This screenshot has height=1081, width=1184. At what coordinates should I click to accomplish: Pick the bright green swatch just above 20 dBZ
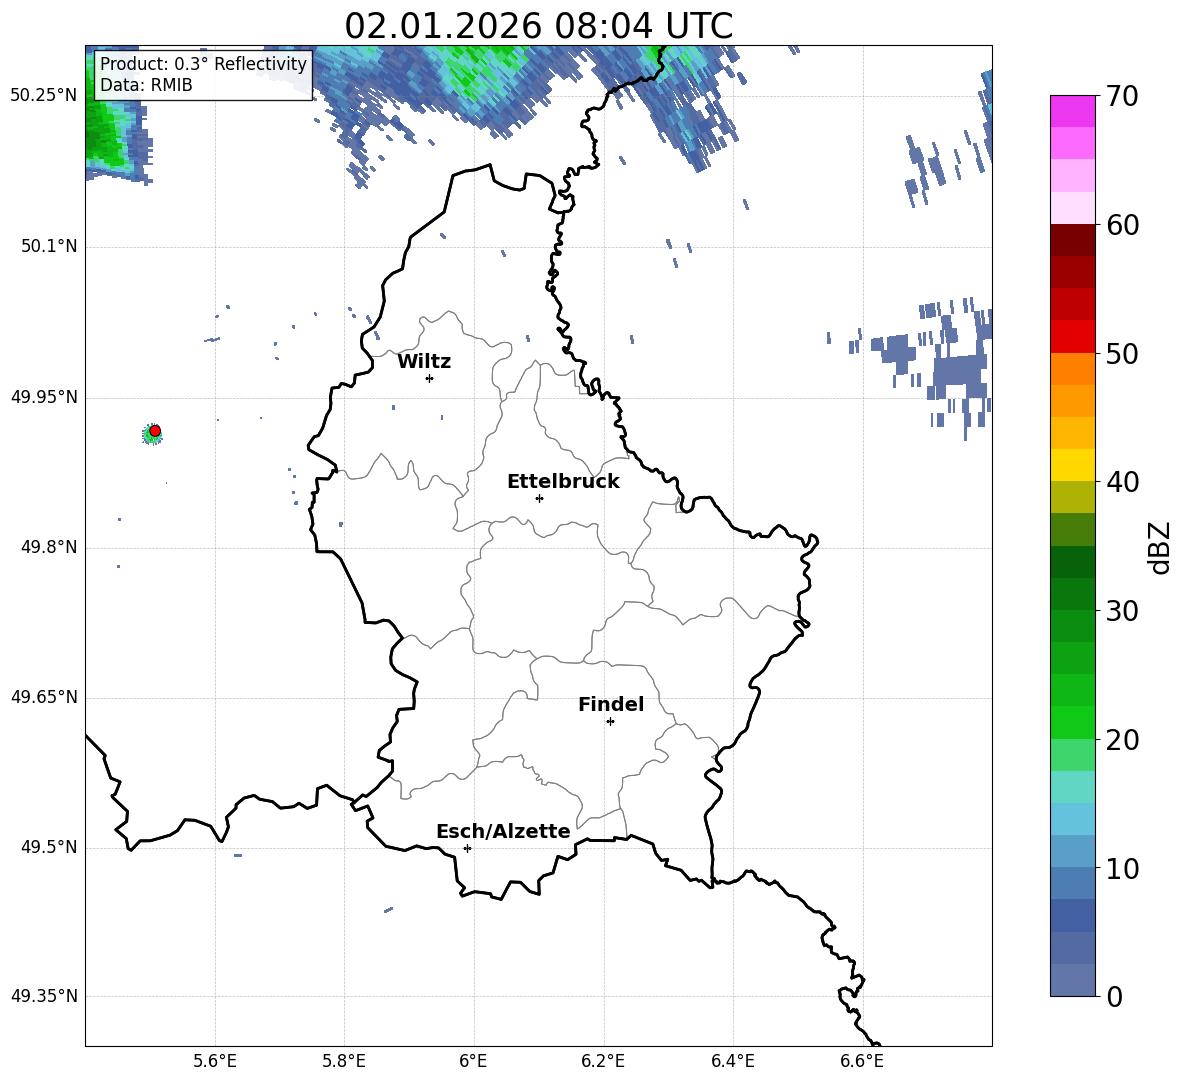(1072, 722)
